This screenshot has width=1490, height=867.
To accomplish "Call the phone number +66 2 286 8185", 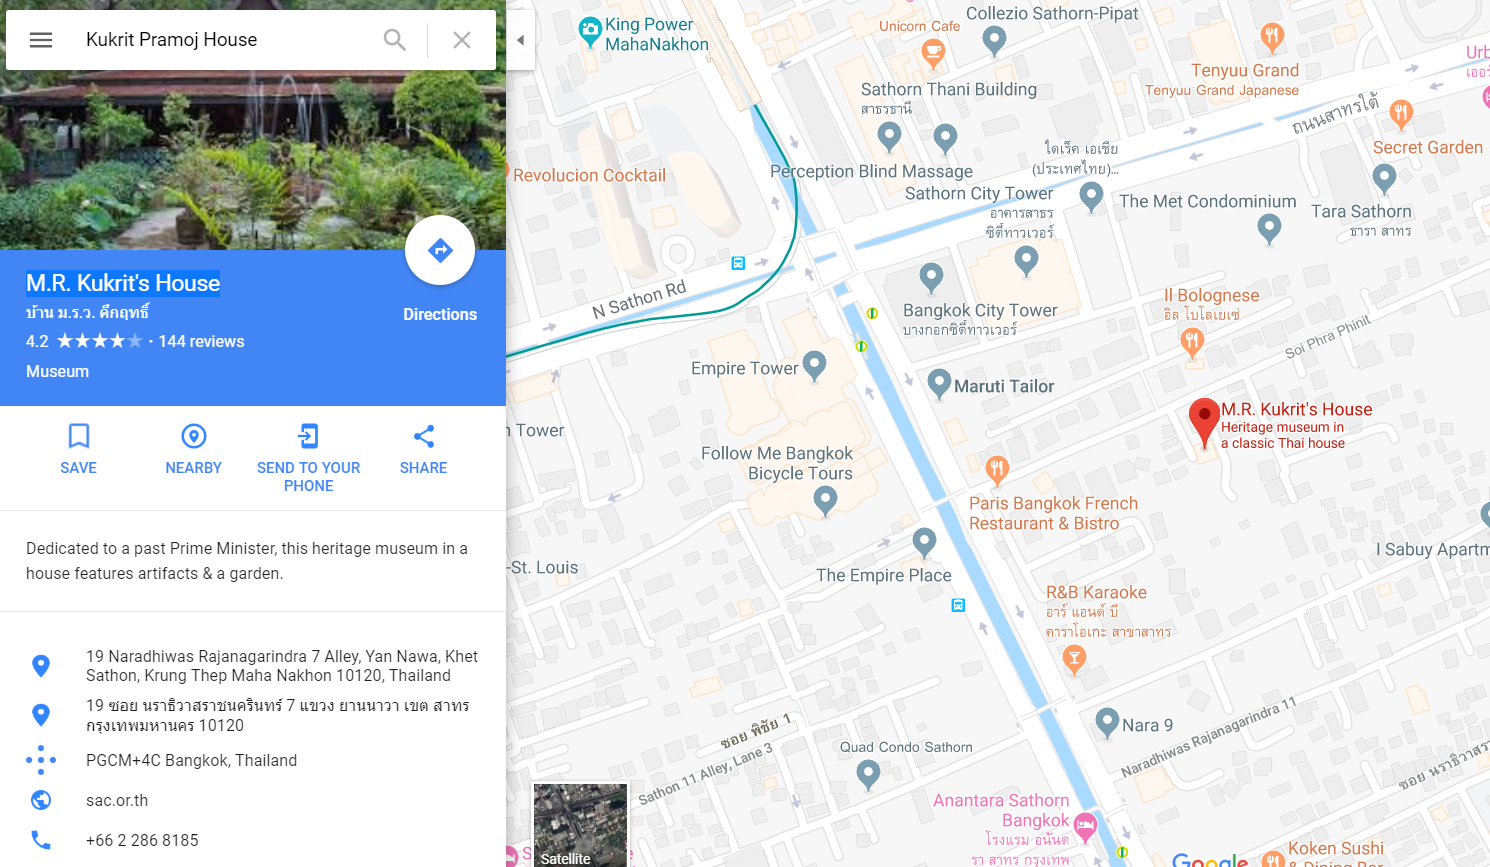I will point(142,840).
